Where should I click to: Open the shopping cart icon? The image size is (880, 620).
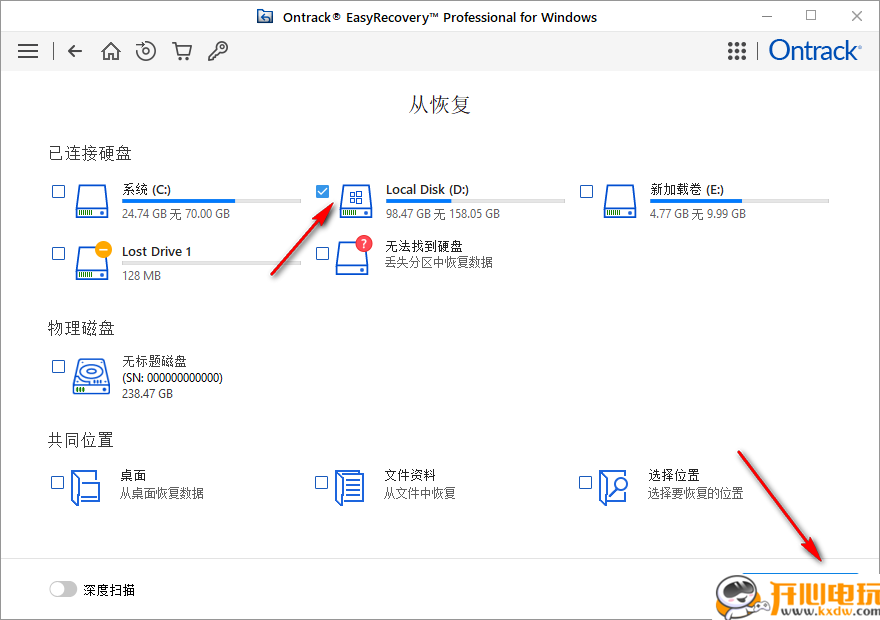click(182, 50)
